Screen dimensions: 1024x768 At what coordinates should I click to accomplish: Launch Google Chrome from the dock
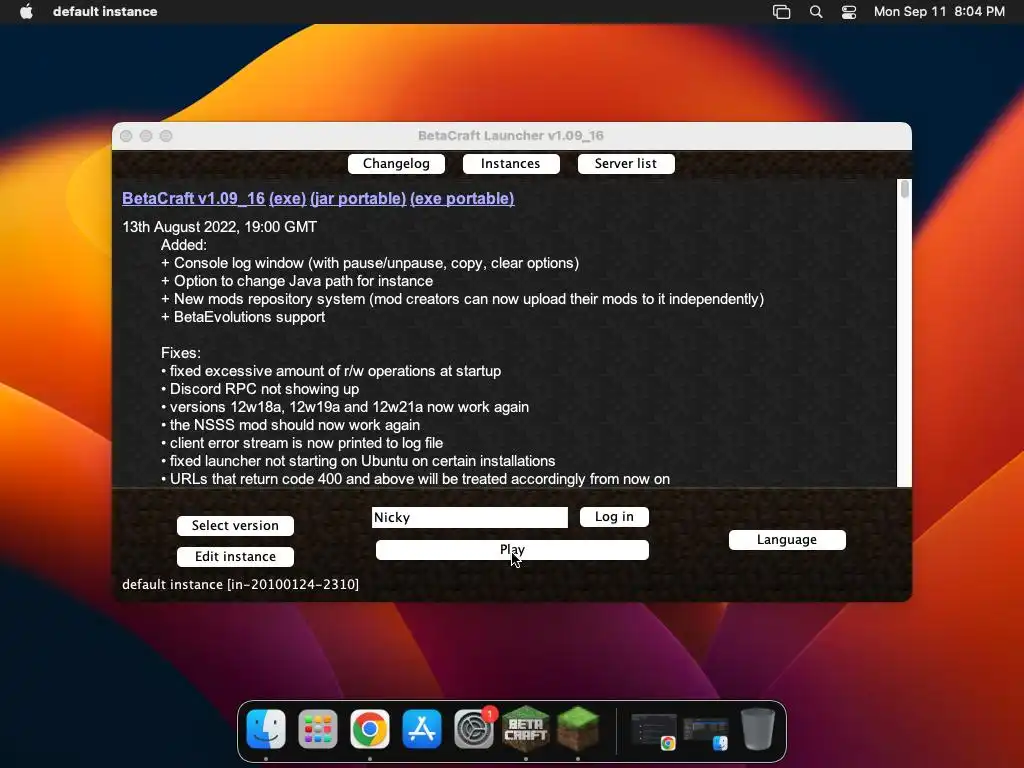coord(370,729)
